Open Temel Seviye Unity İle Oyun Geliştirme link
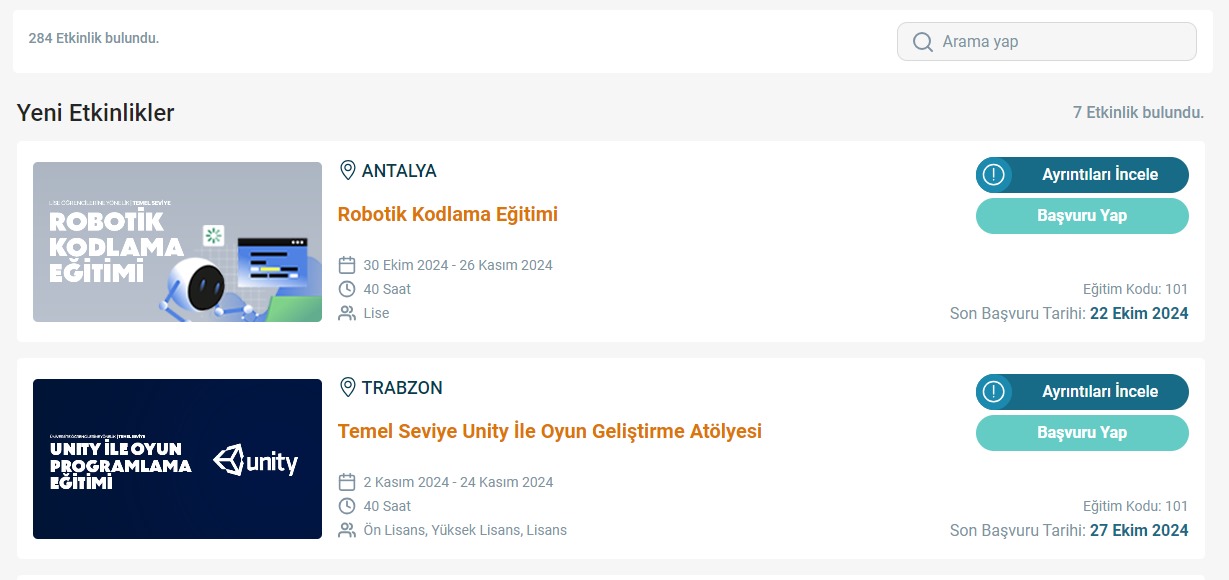 pyautogui.click(x=550, y=431)
